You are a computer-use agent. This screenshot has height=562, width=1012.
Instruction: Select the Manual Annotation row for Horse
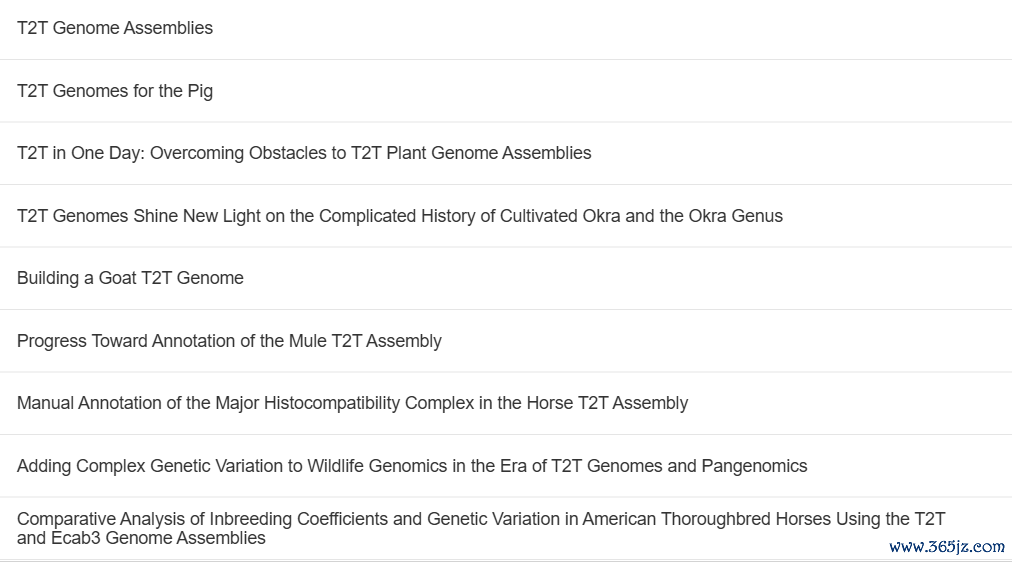506,404
